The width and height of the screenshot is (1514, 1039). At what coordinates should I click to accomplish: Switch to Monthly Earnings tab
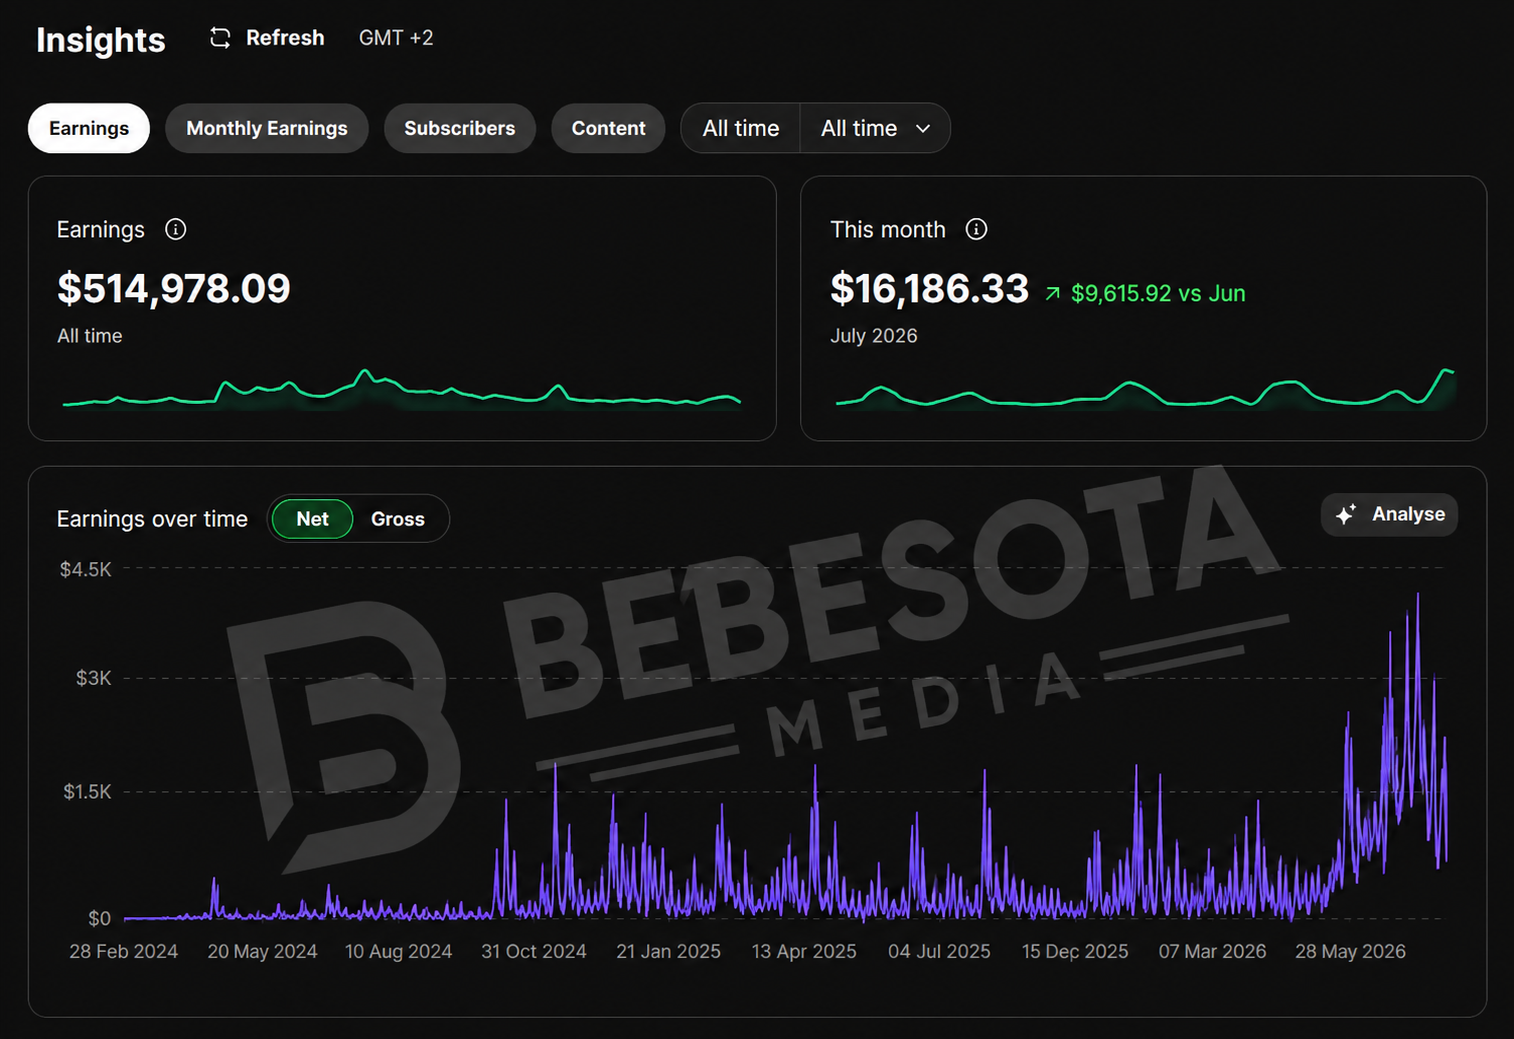click(x=267, y=128)
